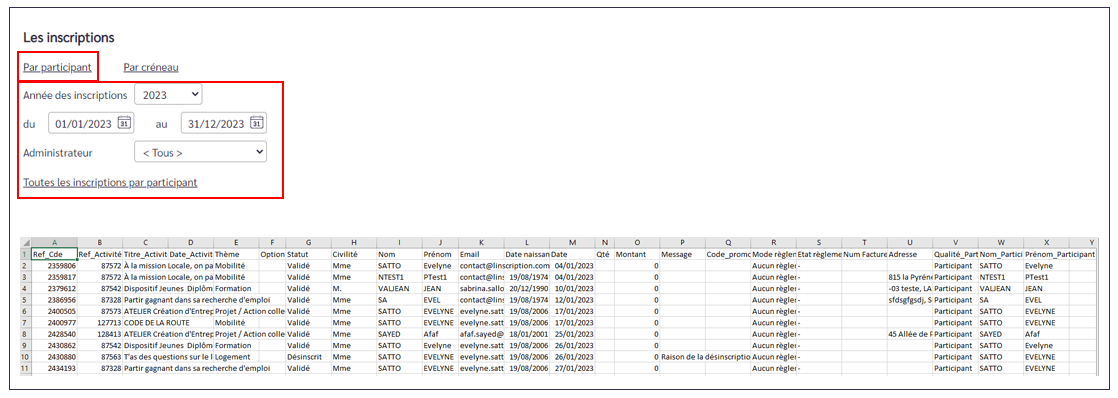Click the sabrina.sallo email cell
Screen dimensions: 1118x398
pos(481,289)
